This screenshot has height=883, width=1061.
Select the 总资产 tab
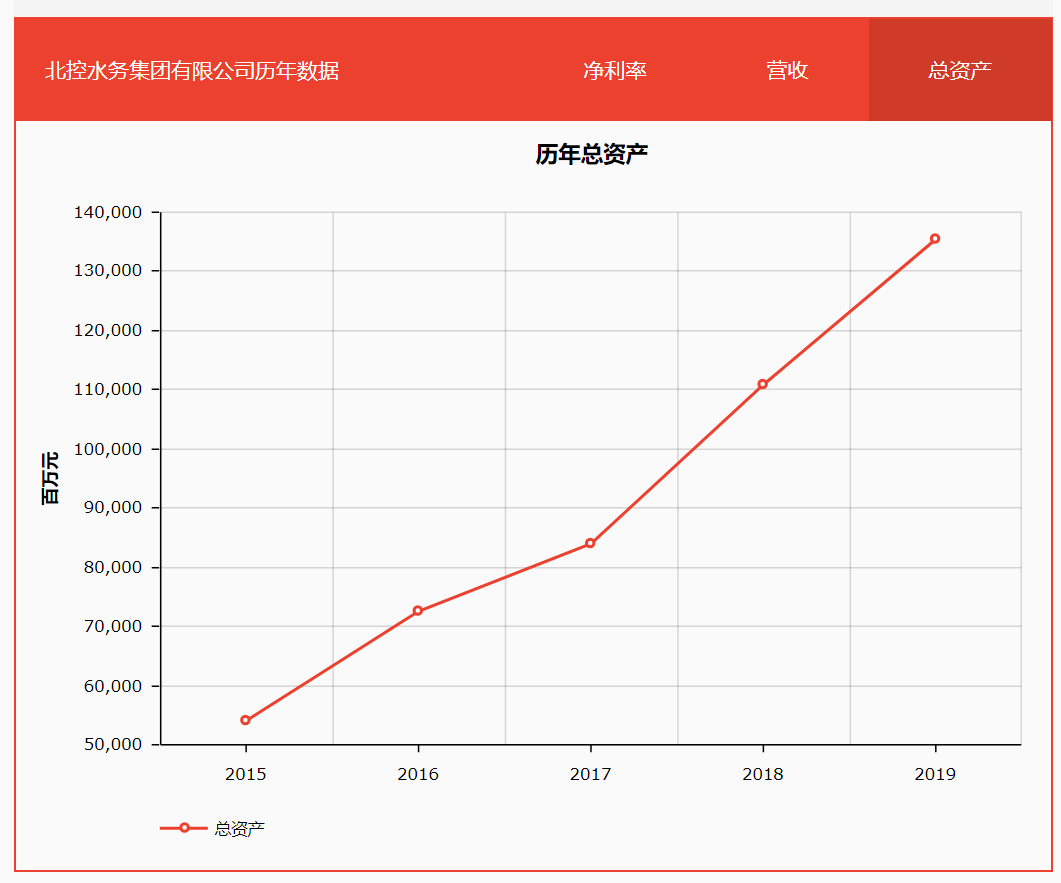point(960,70)
